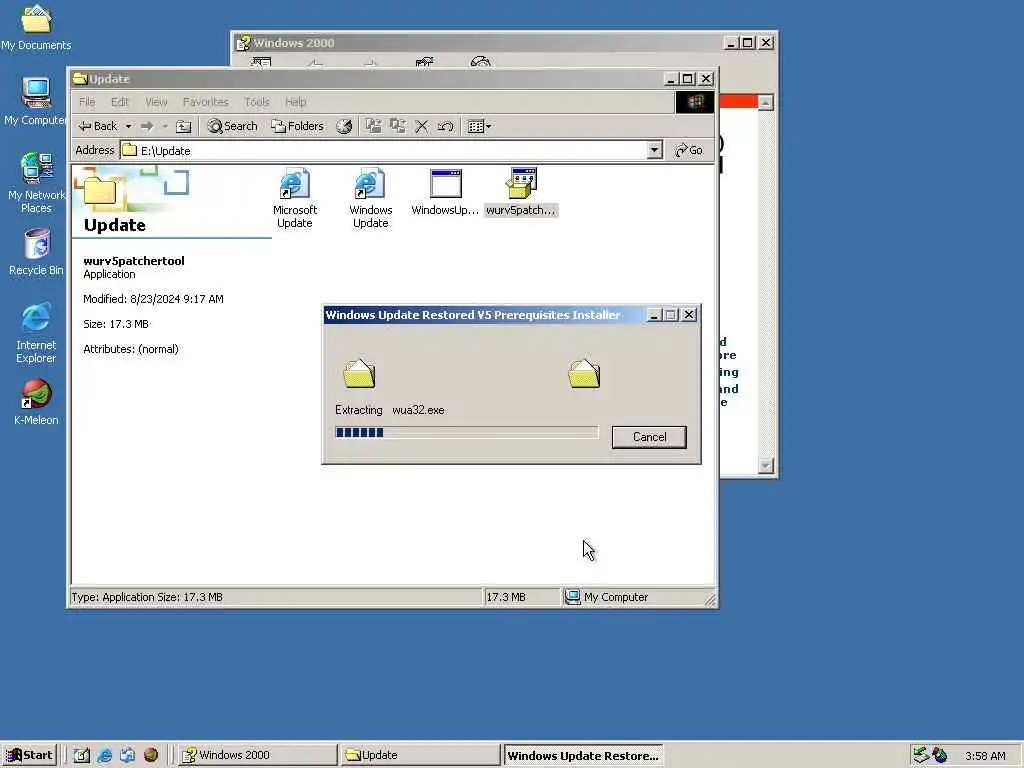This screenshot has height=768, width=1024.
Task: Expand the Address bar dropdown
Action: [x=654, y=150]
